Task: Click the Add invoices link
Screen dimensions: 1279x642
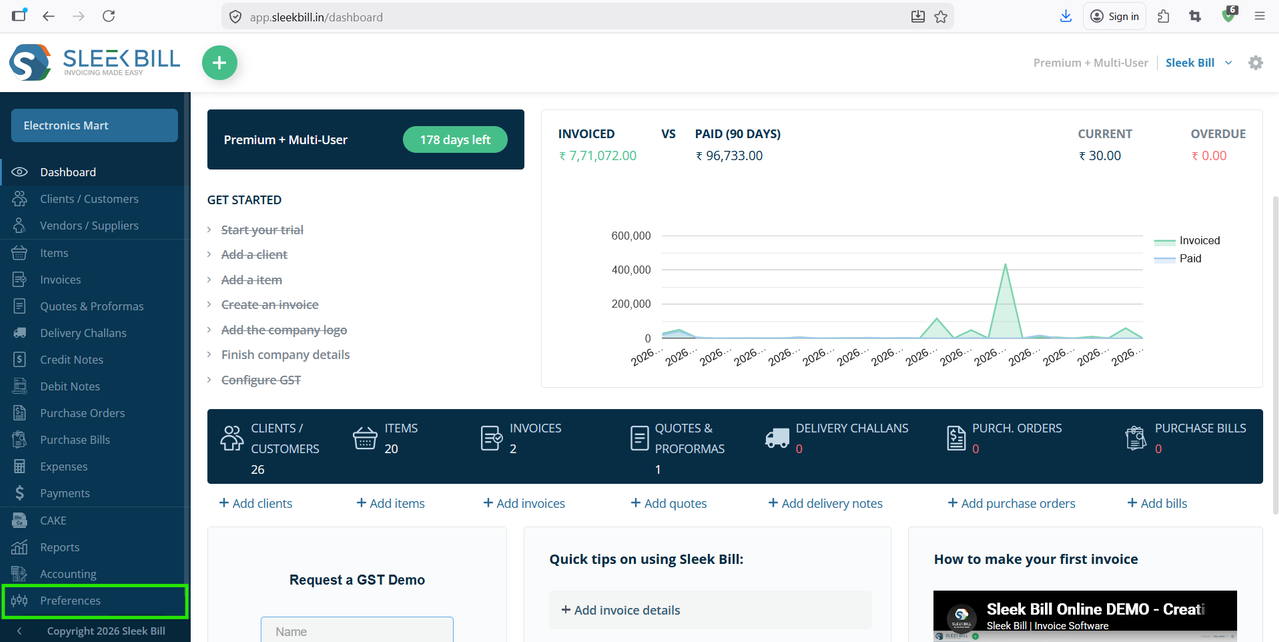Action: pos(524,503)
